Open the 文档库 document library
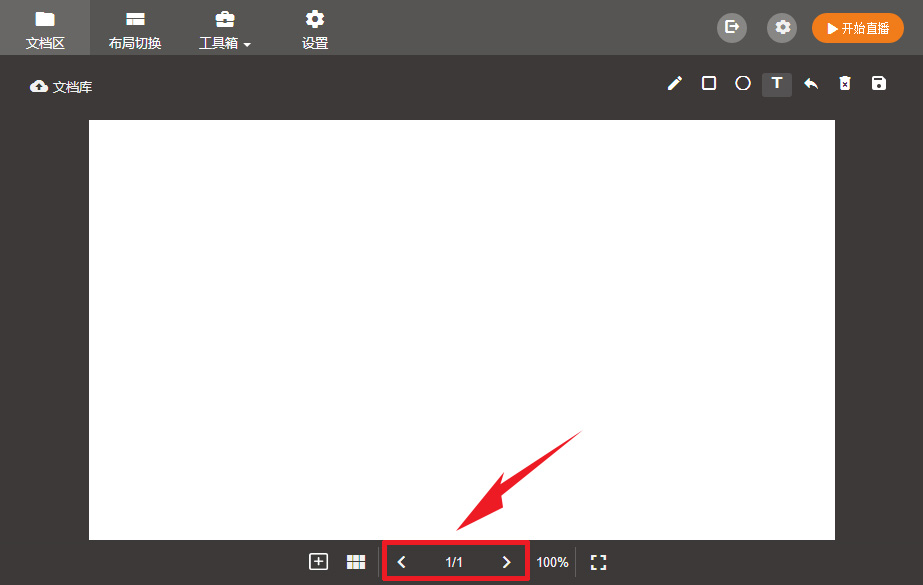Viewport: 923px width, 585px height. click(x=62, y=87)
